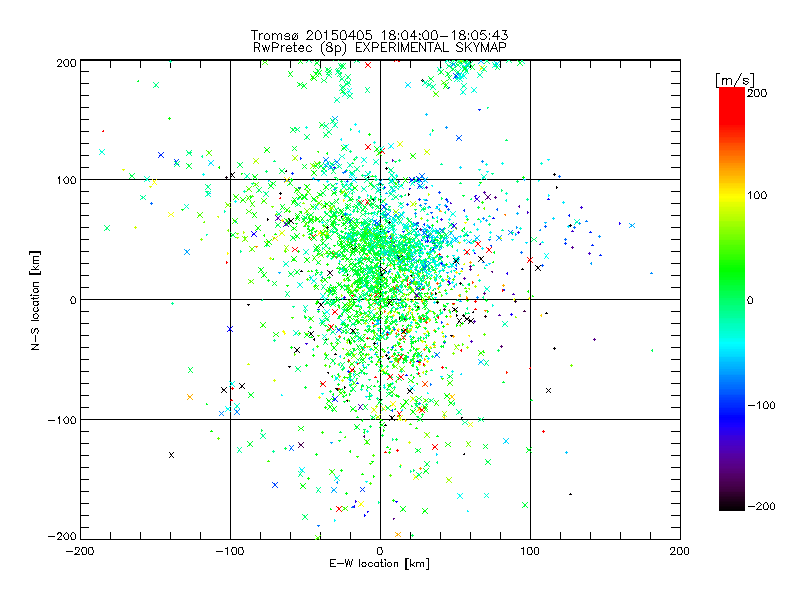The image size is (800, 600).
Task: Click the colorbar −100 label
Action: click(761, 406)
